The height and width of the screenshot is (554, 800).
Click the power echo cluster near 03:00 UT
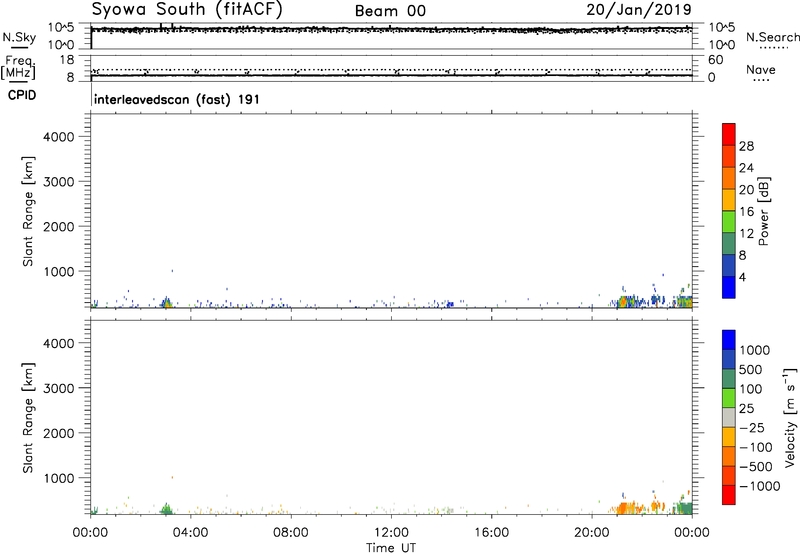[x=166, y=303]
